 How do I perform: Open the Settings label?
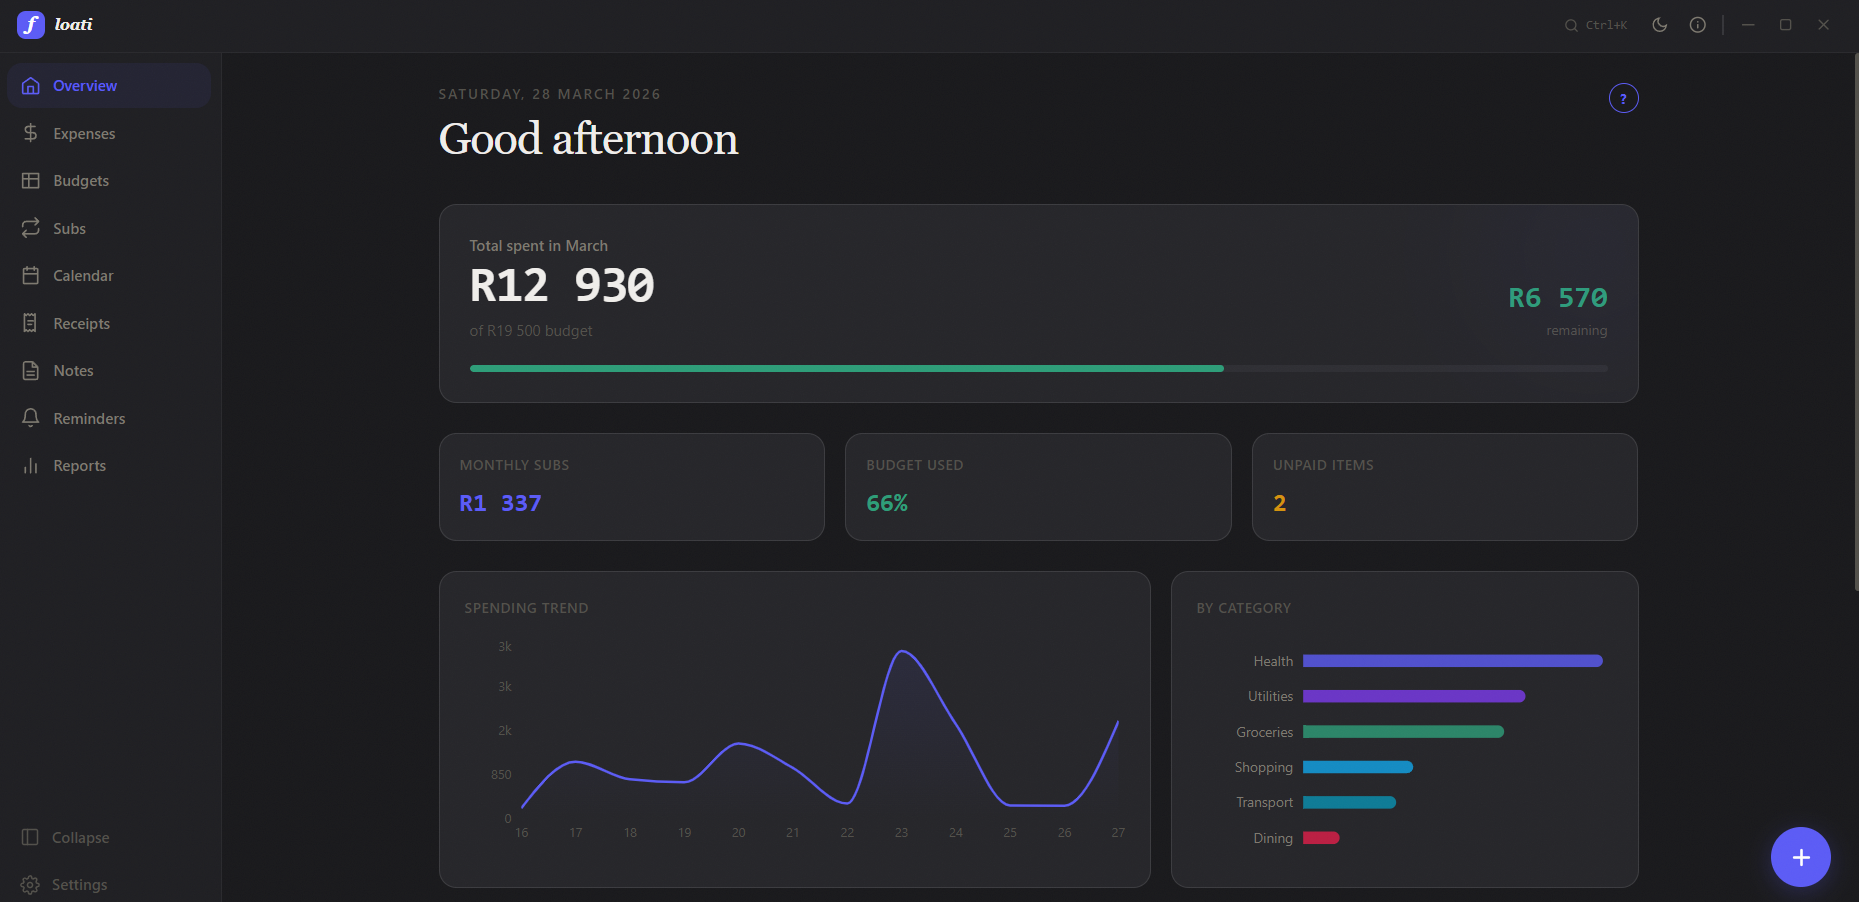(80, 885)
